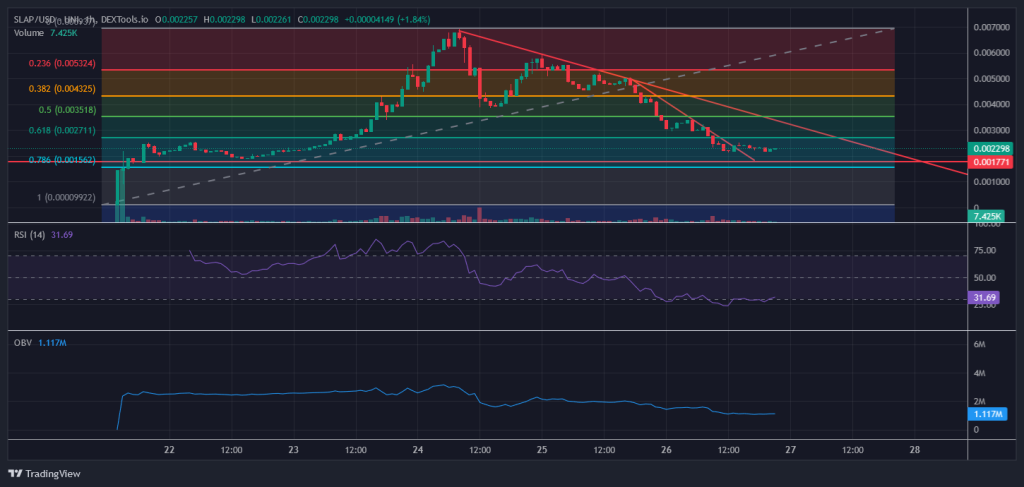The width and height of the screenshot is (1024, 487).
Task: Click the Fibonacci 0.382 (0.004325) label
Action: point(62,87)
